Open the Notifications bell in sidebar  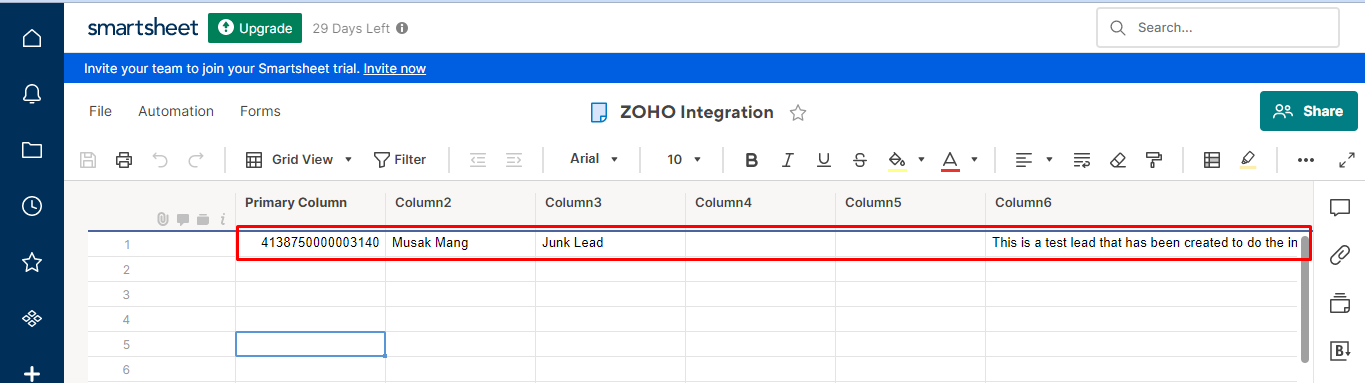coord(32,94)
